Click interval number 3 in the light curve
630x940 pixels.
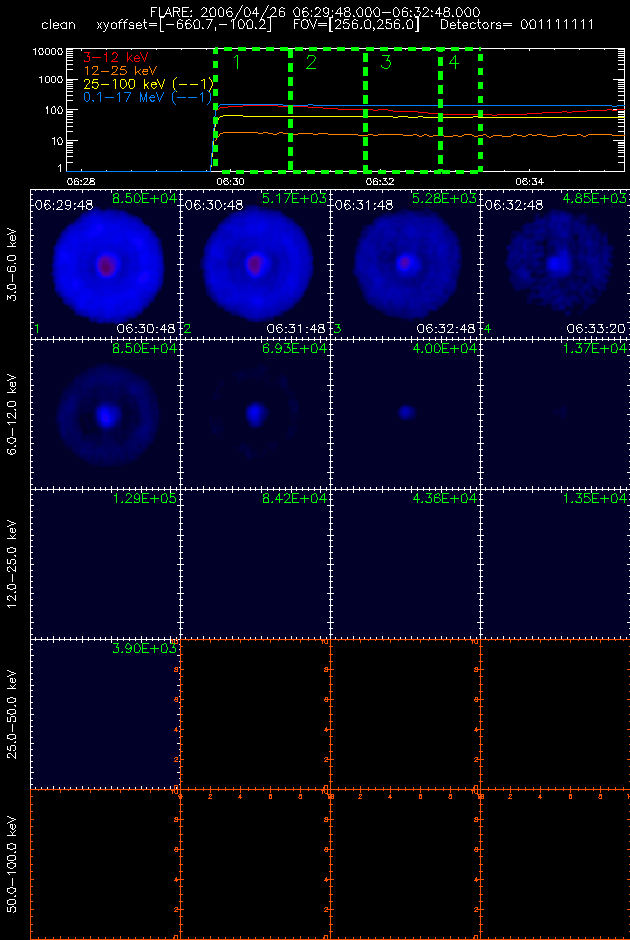pyautogui.click(x=385, y=62)
